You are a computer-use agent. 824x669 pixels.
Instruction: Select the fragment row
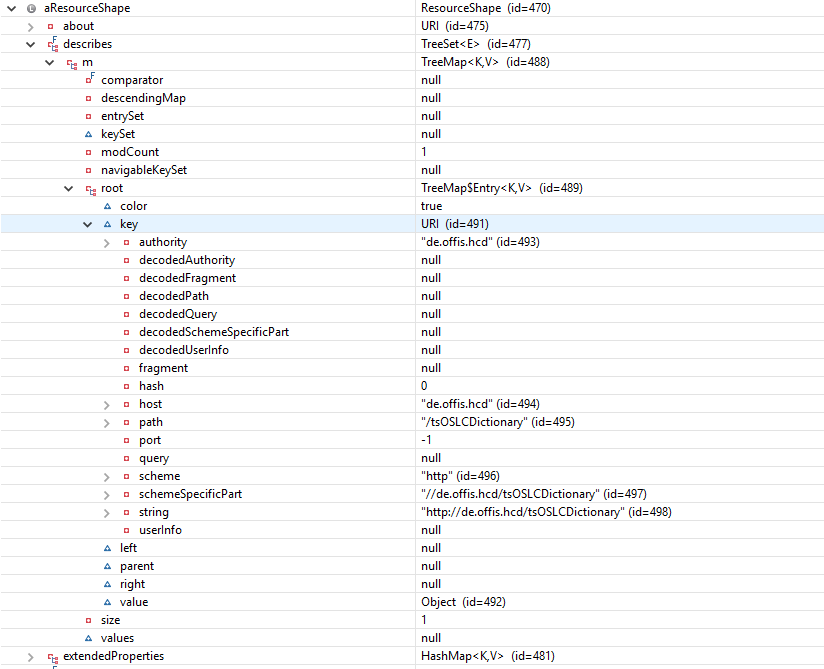412,368
